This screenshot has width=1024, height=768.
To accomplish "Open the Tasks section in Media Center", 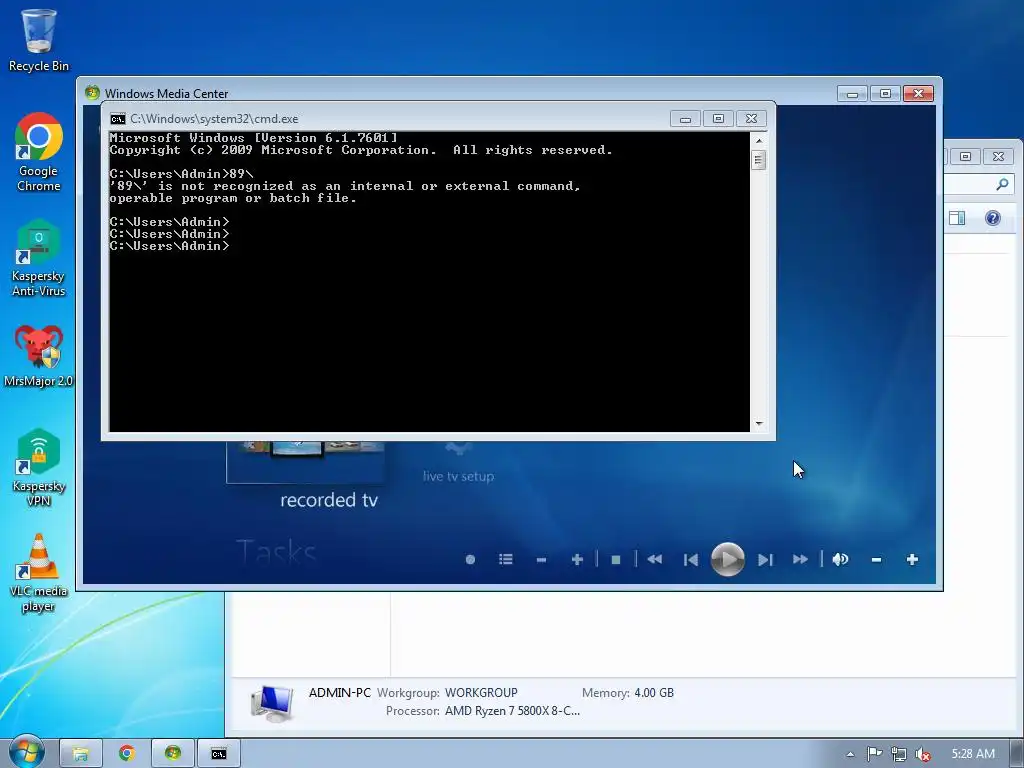I will click(x=276, y=552).
